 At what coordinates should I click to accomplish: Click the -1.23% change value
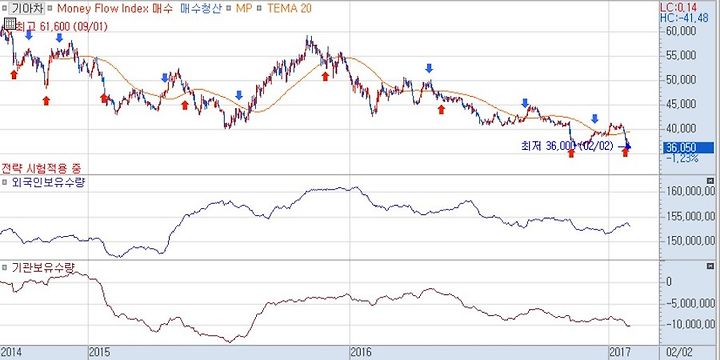coord(682,158)
